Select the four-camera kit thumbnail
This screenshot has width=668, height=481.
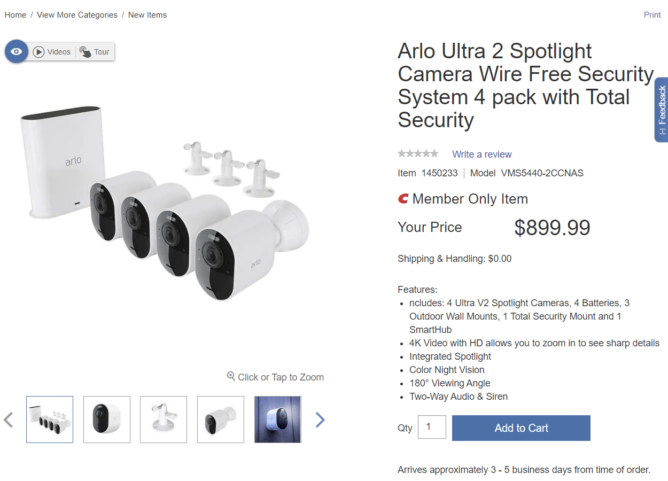[x=49, y=420]
